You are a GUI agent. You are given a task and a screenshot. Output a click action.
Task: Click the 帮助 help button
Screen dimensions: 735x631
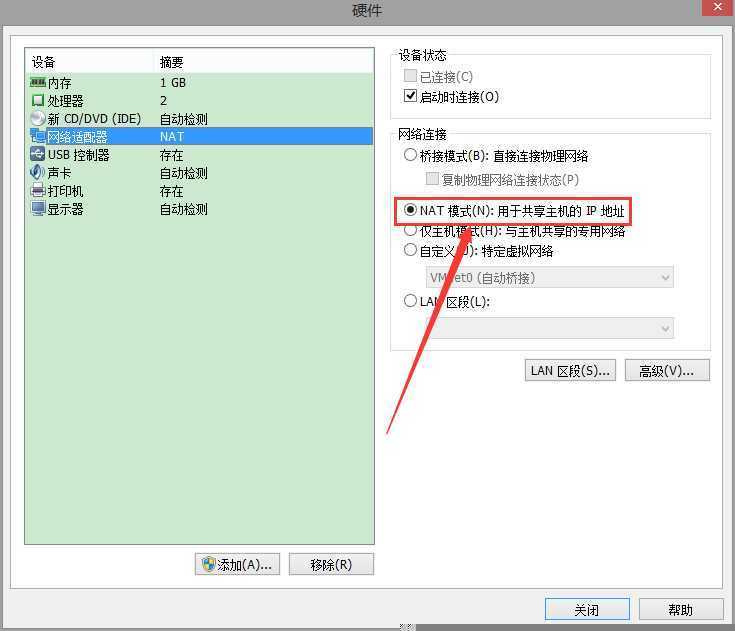click(x=681, y=609)
